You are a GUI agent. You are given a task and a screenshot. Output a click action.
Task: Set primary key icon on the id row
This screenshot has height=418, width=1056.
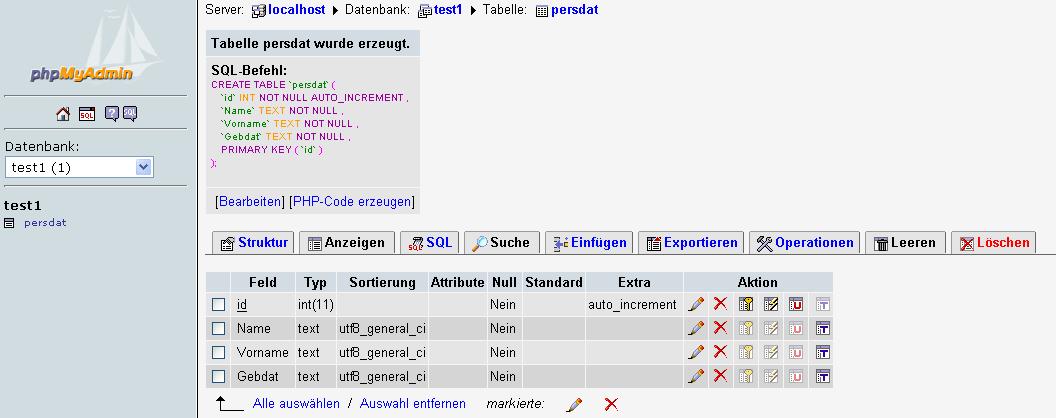click(x=746, y=304)
